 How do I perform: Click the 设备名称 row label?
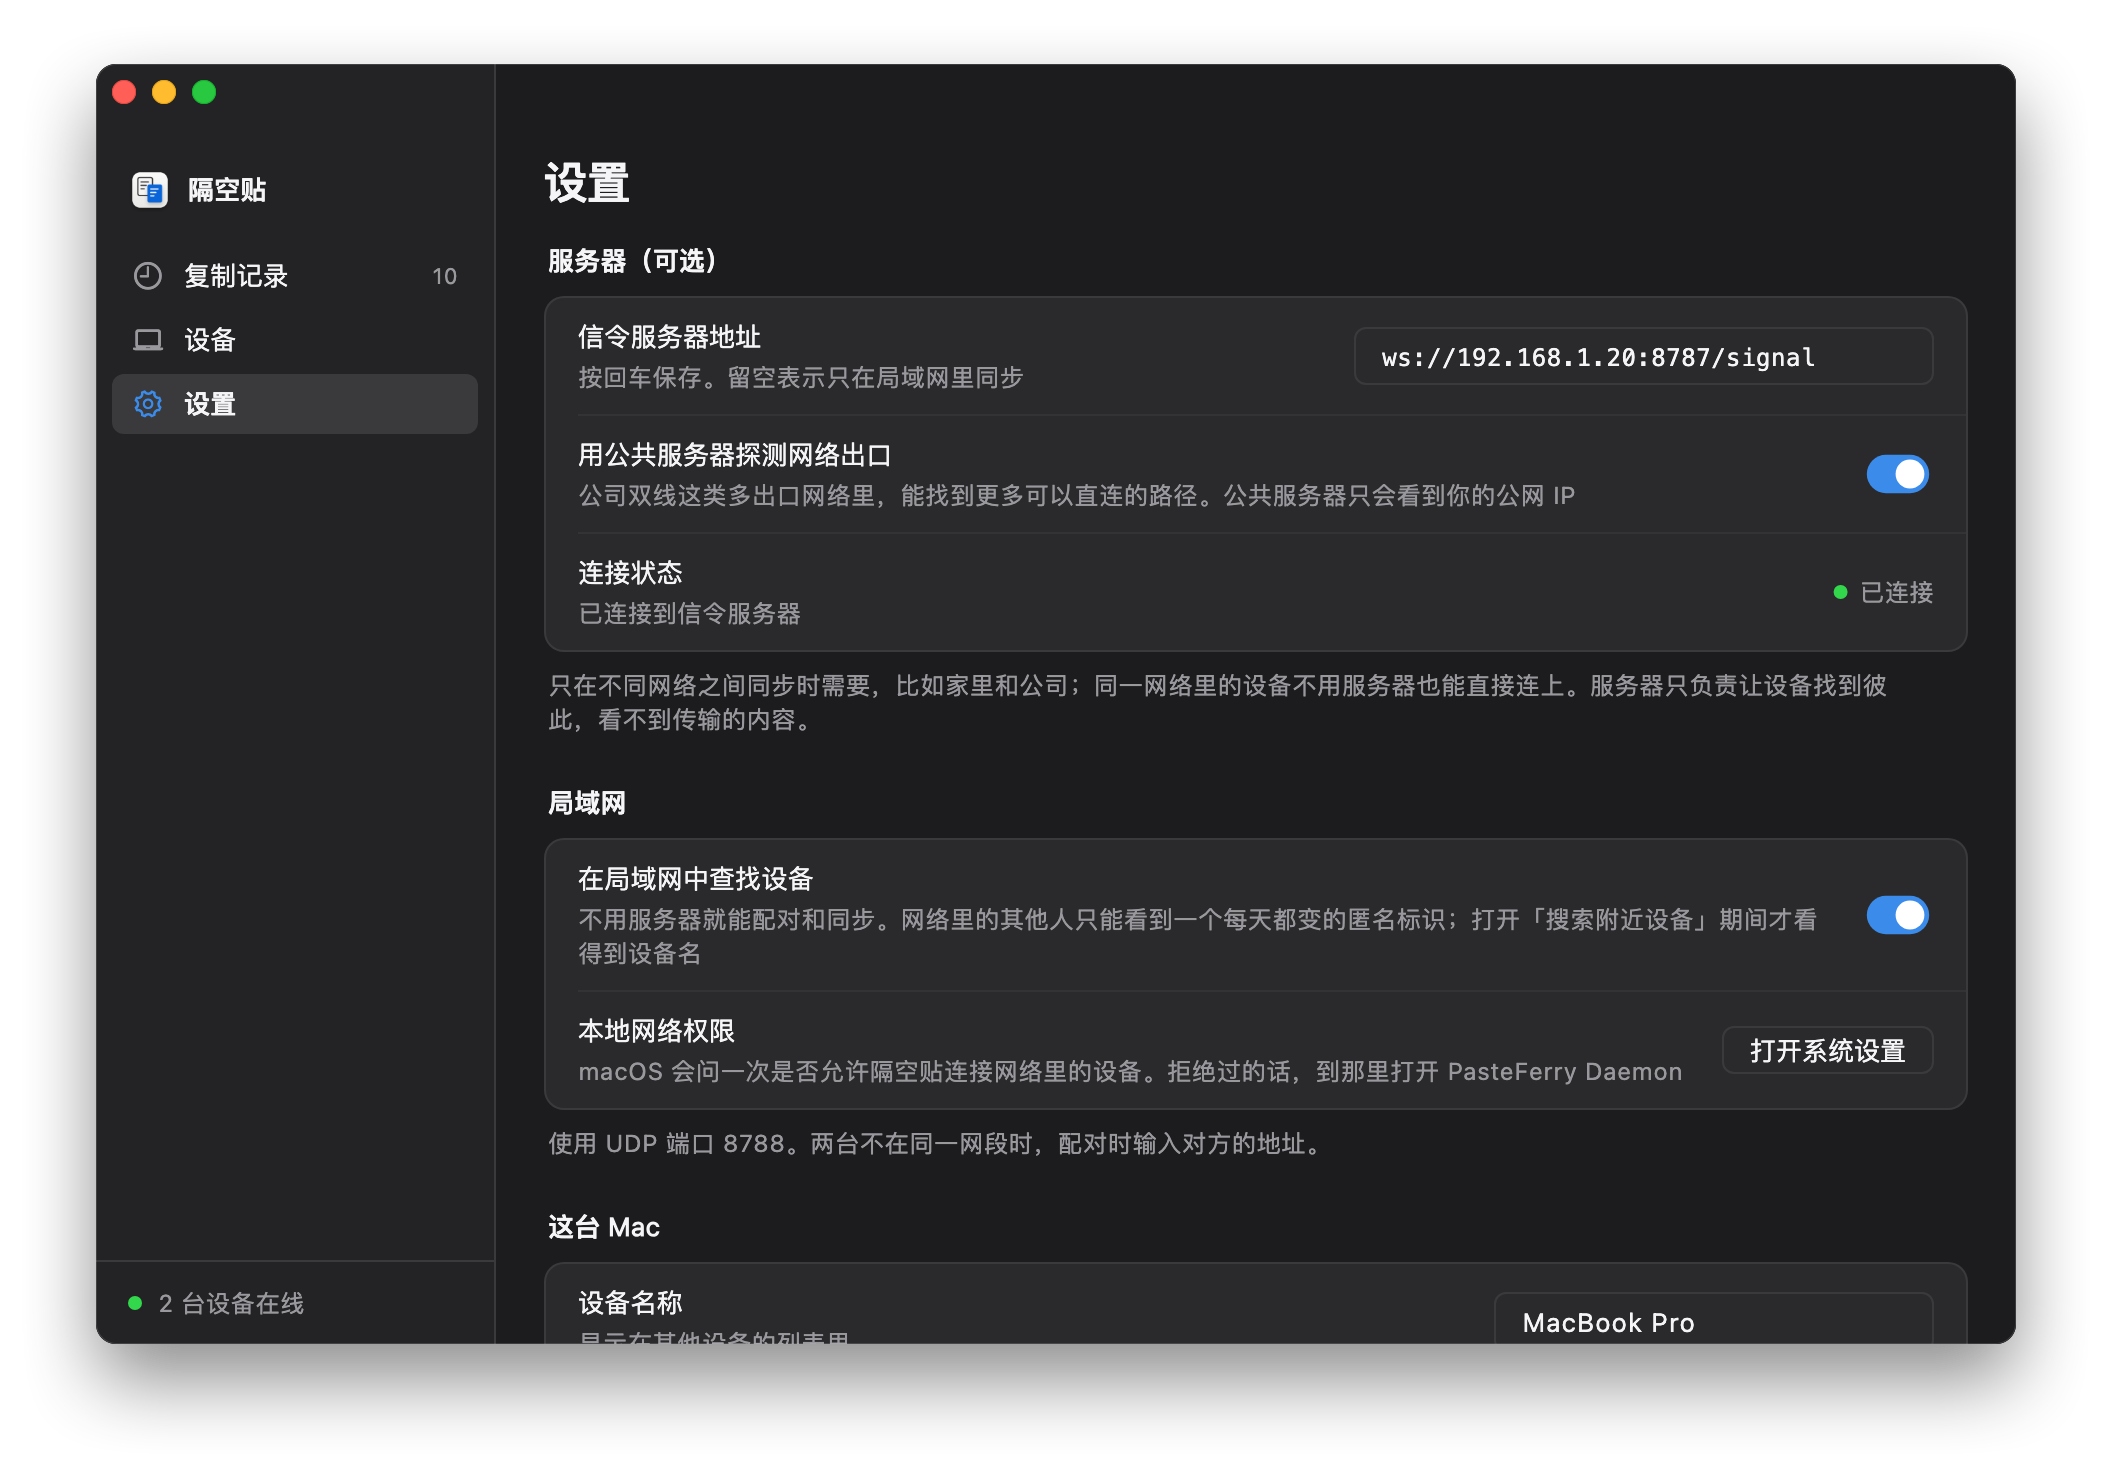(x=630, y=1302)
